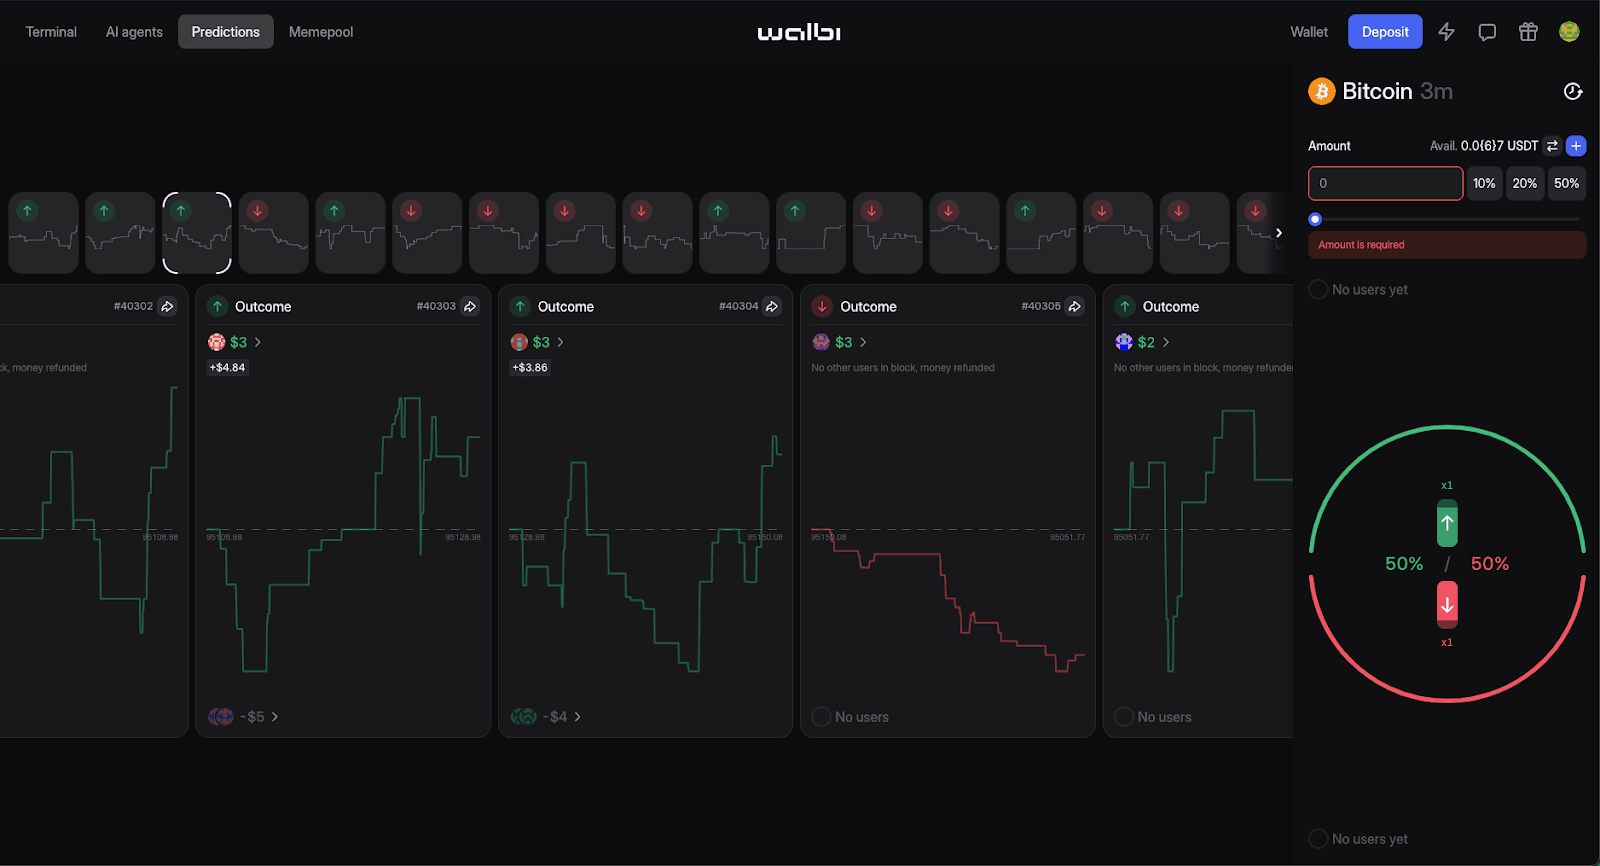Predict up with the green arrow button
This screenshot has width=1600, height=866.
(1447, 524)
